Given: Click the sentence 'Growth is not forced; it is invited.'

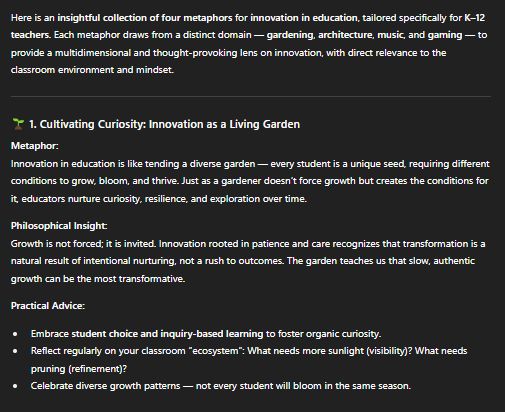Looking at the screenshot, I should [83, 244].
